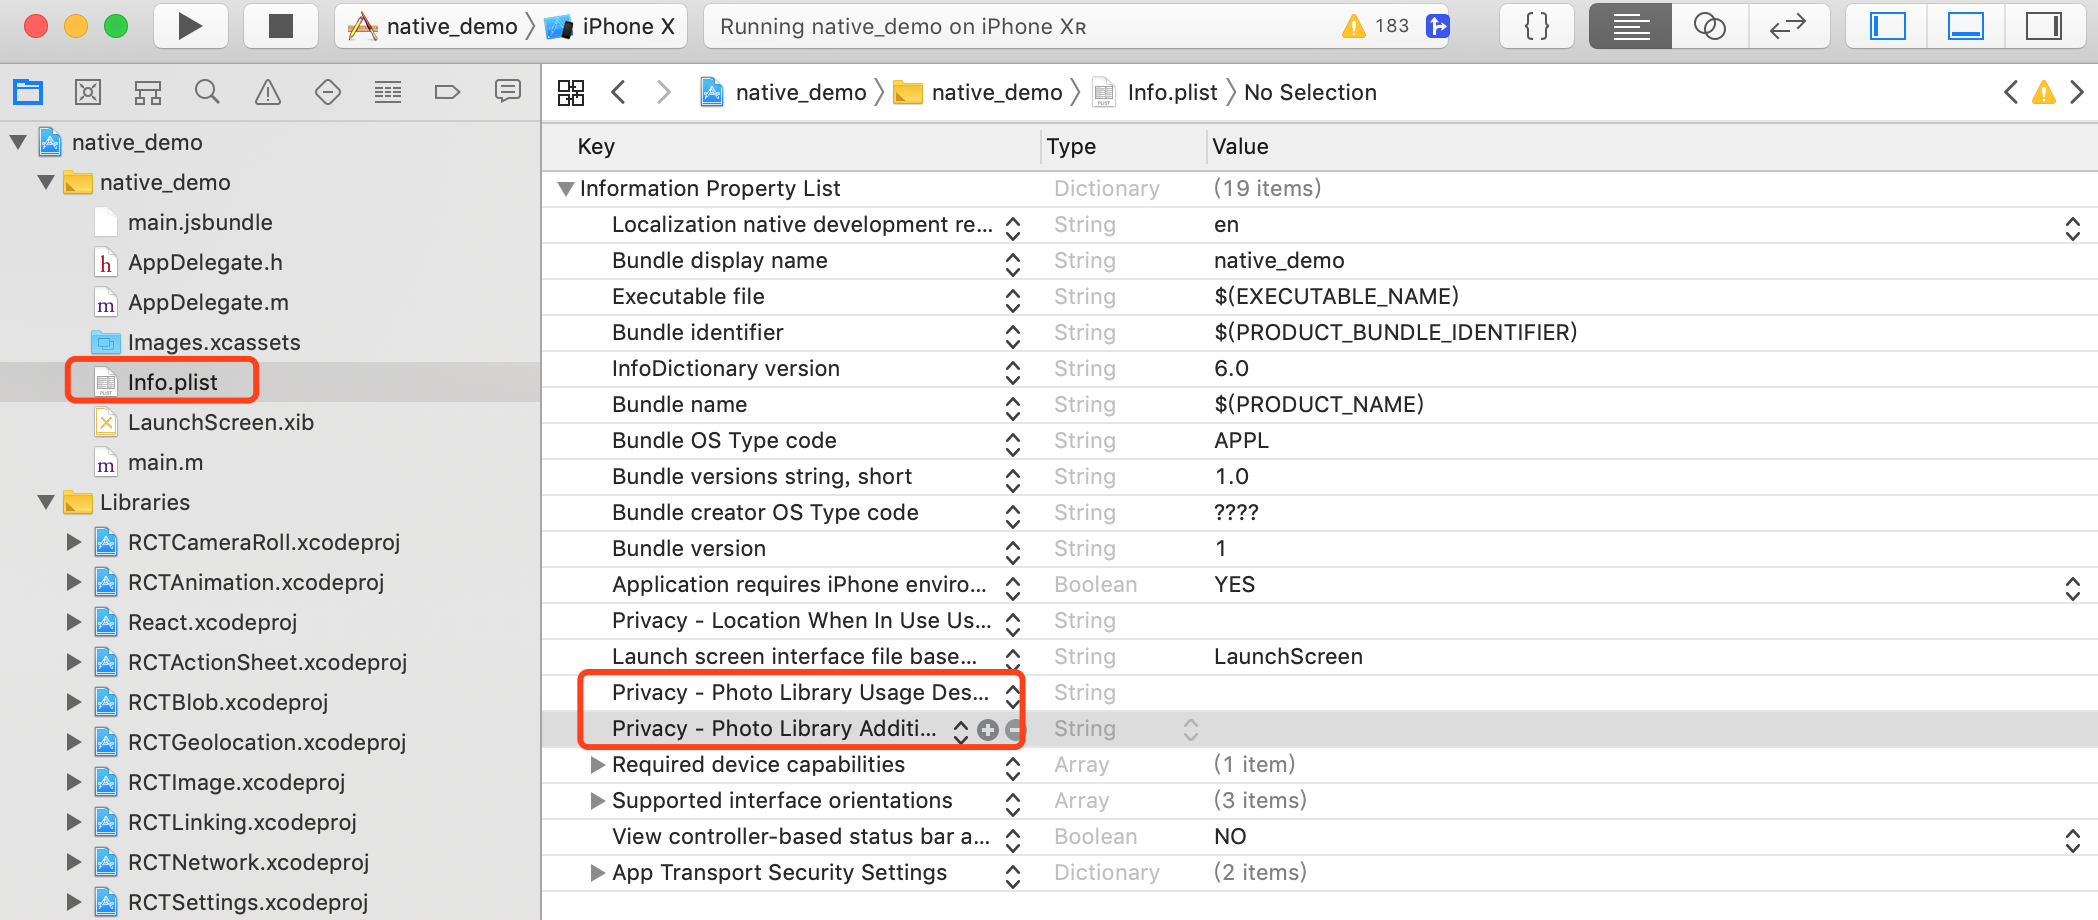This screenshot has width=2098, height=920.
Task: Click native_demo project in jump bar
Action: (783, 92)
